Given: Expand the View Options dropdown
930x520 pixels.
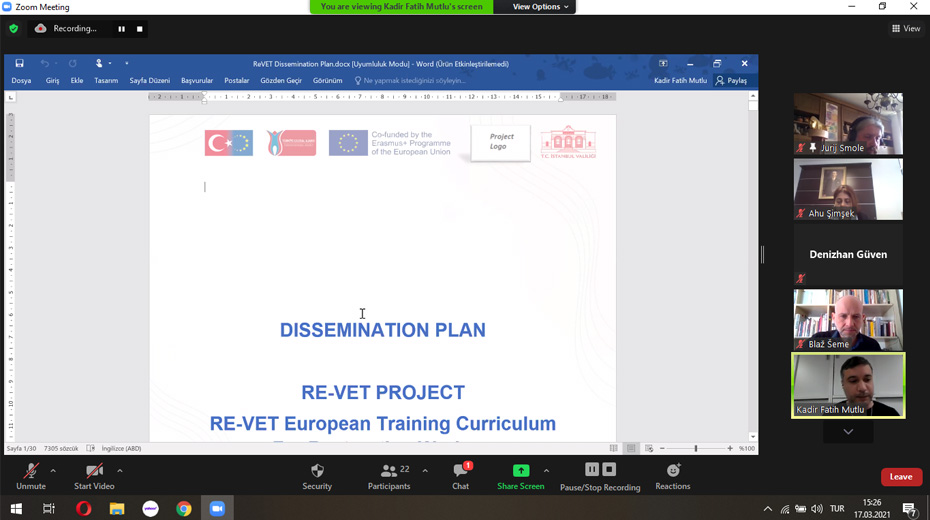Looking at the screenshot, I should (x=540, y=7).
